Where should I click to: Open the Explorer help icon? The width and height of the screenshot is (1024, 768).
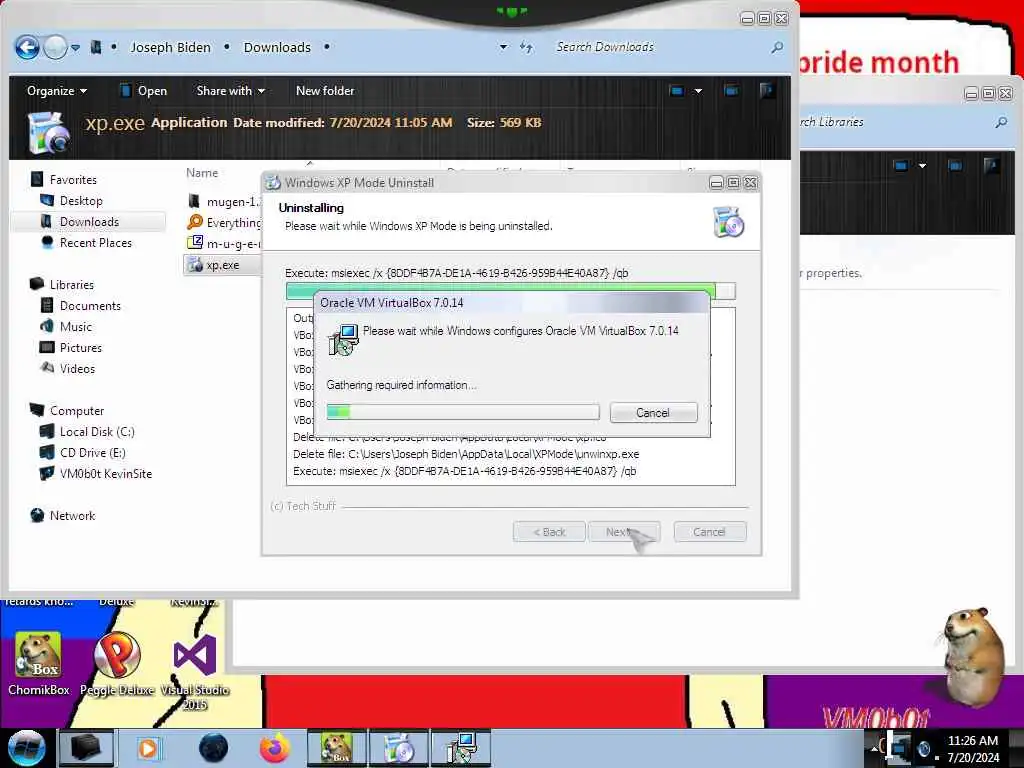click(x=767, y=90)
